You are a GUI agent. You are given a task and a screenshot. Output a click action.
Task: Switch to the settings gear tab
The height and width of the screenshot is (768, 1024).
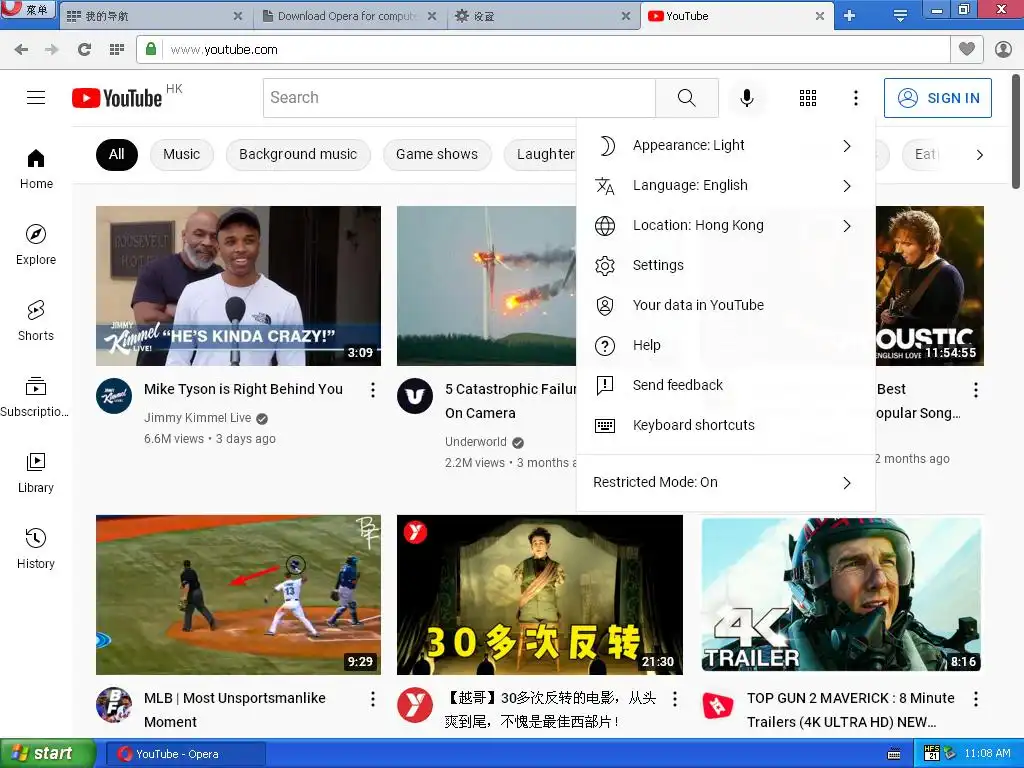click(541, 16)
